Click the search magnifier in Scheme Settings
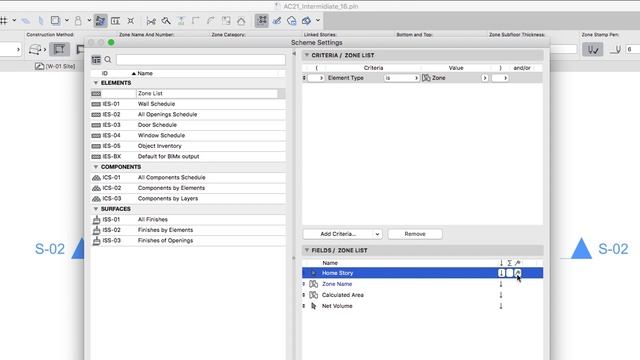Screen dimensions: 640x360 [x=108, y=60]
